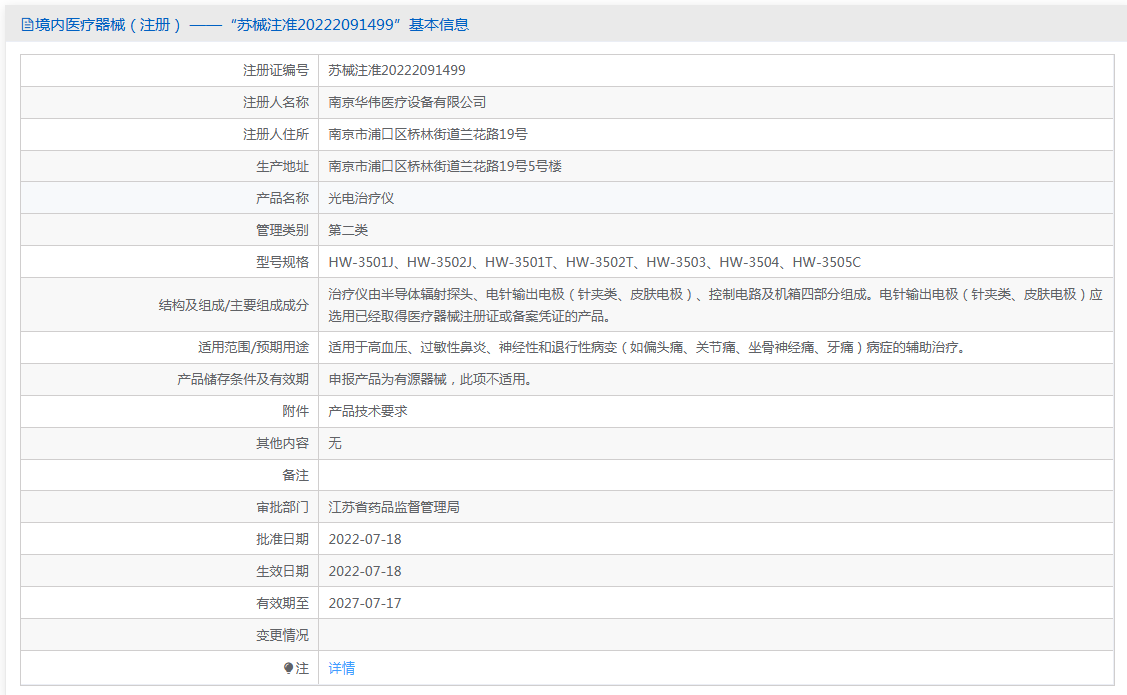This screenshot has height=695, width=1127.
Task: Select the 批准日期 value 2022-07-18
Action: [365, 540]
